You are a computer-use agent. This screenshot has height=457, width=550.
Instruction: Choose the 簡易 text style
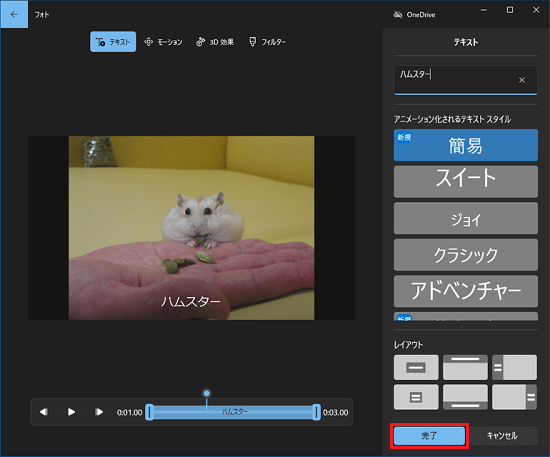(465, 145)
